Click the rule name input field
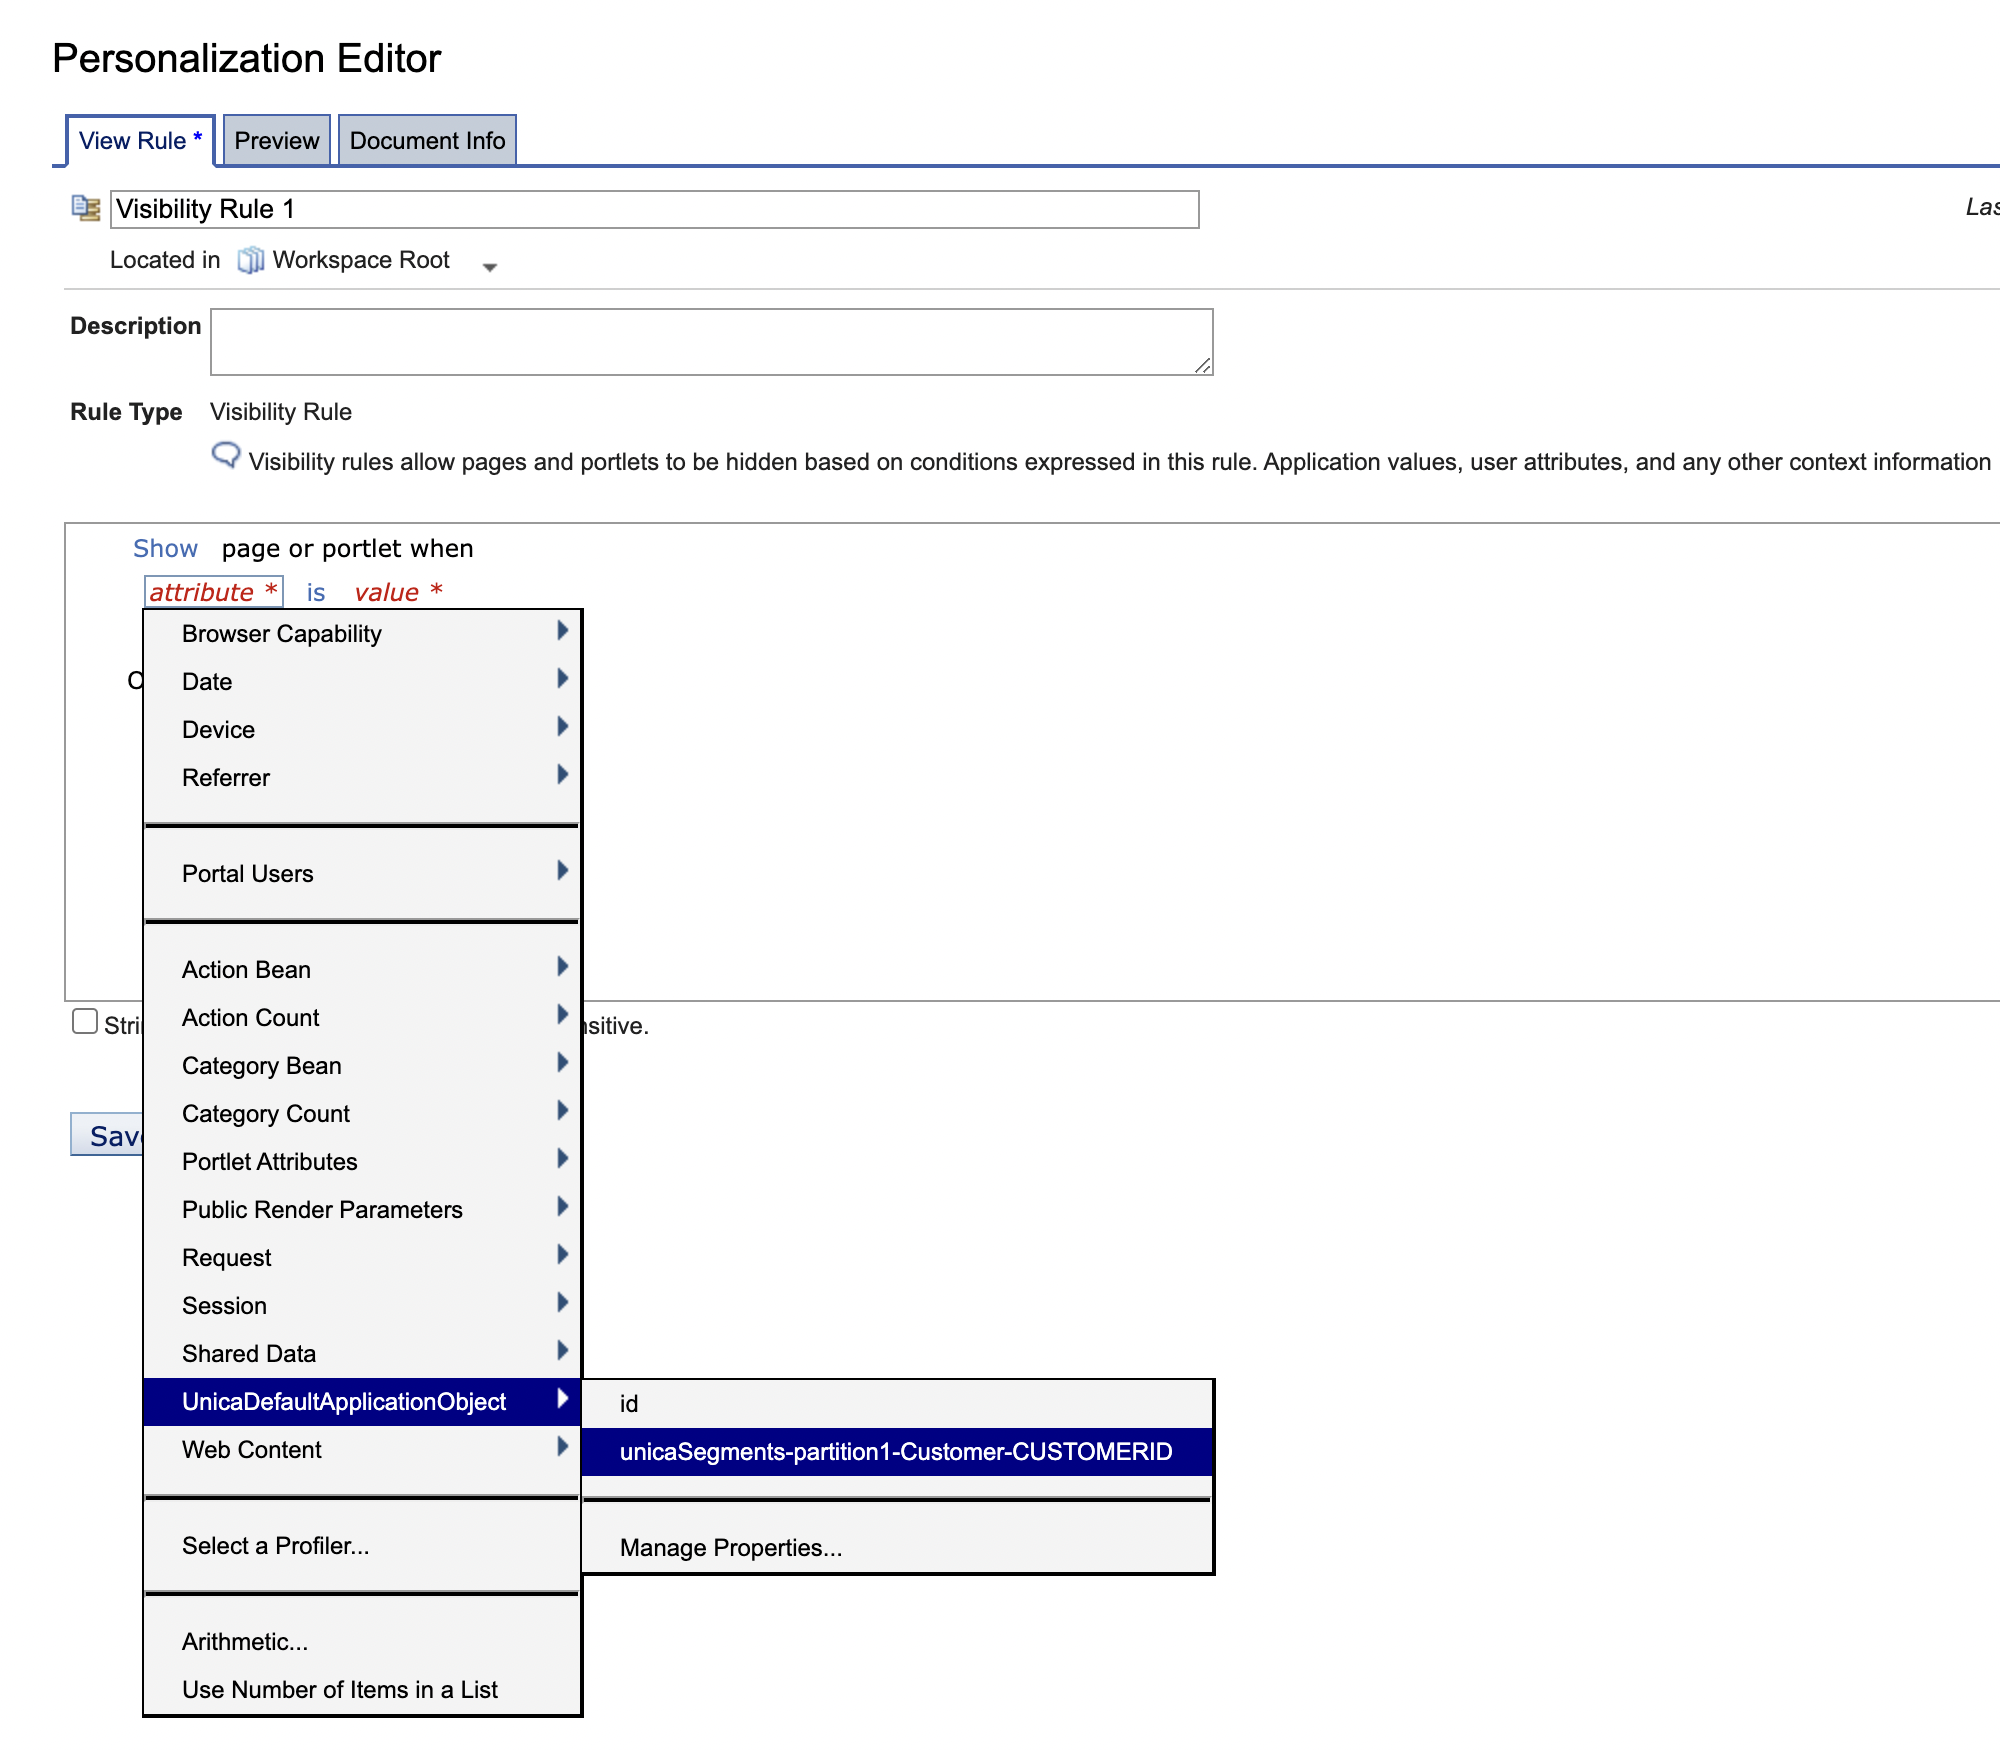 [x=655, y=207]
